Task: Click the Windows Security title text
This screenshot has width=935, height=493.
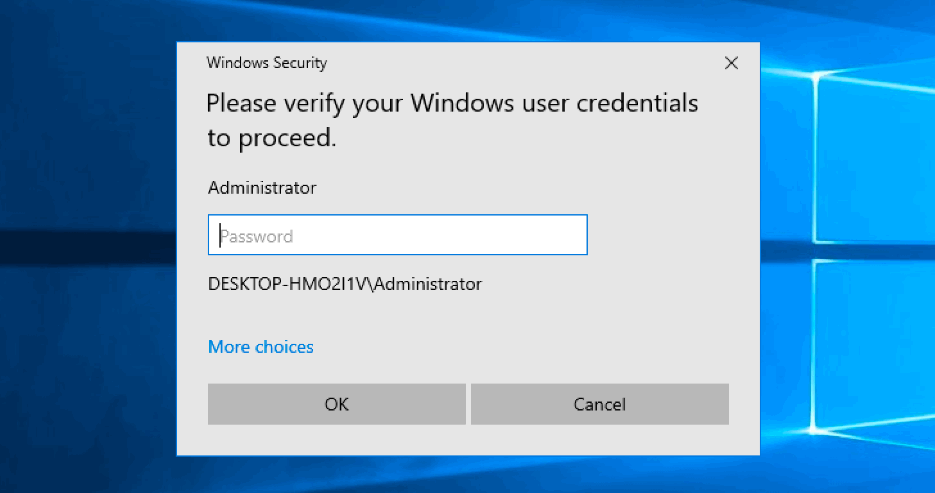Action: [267, 63]
